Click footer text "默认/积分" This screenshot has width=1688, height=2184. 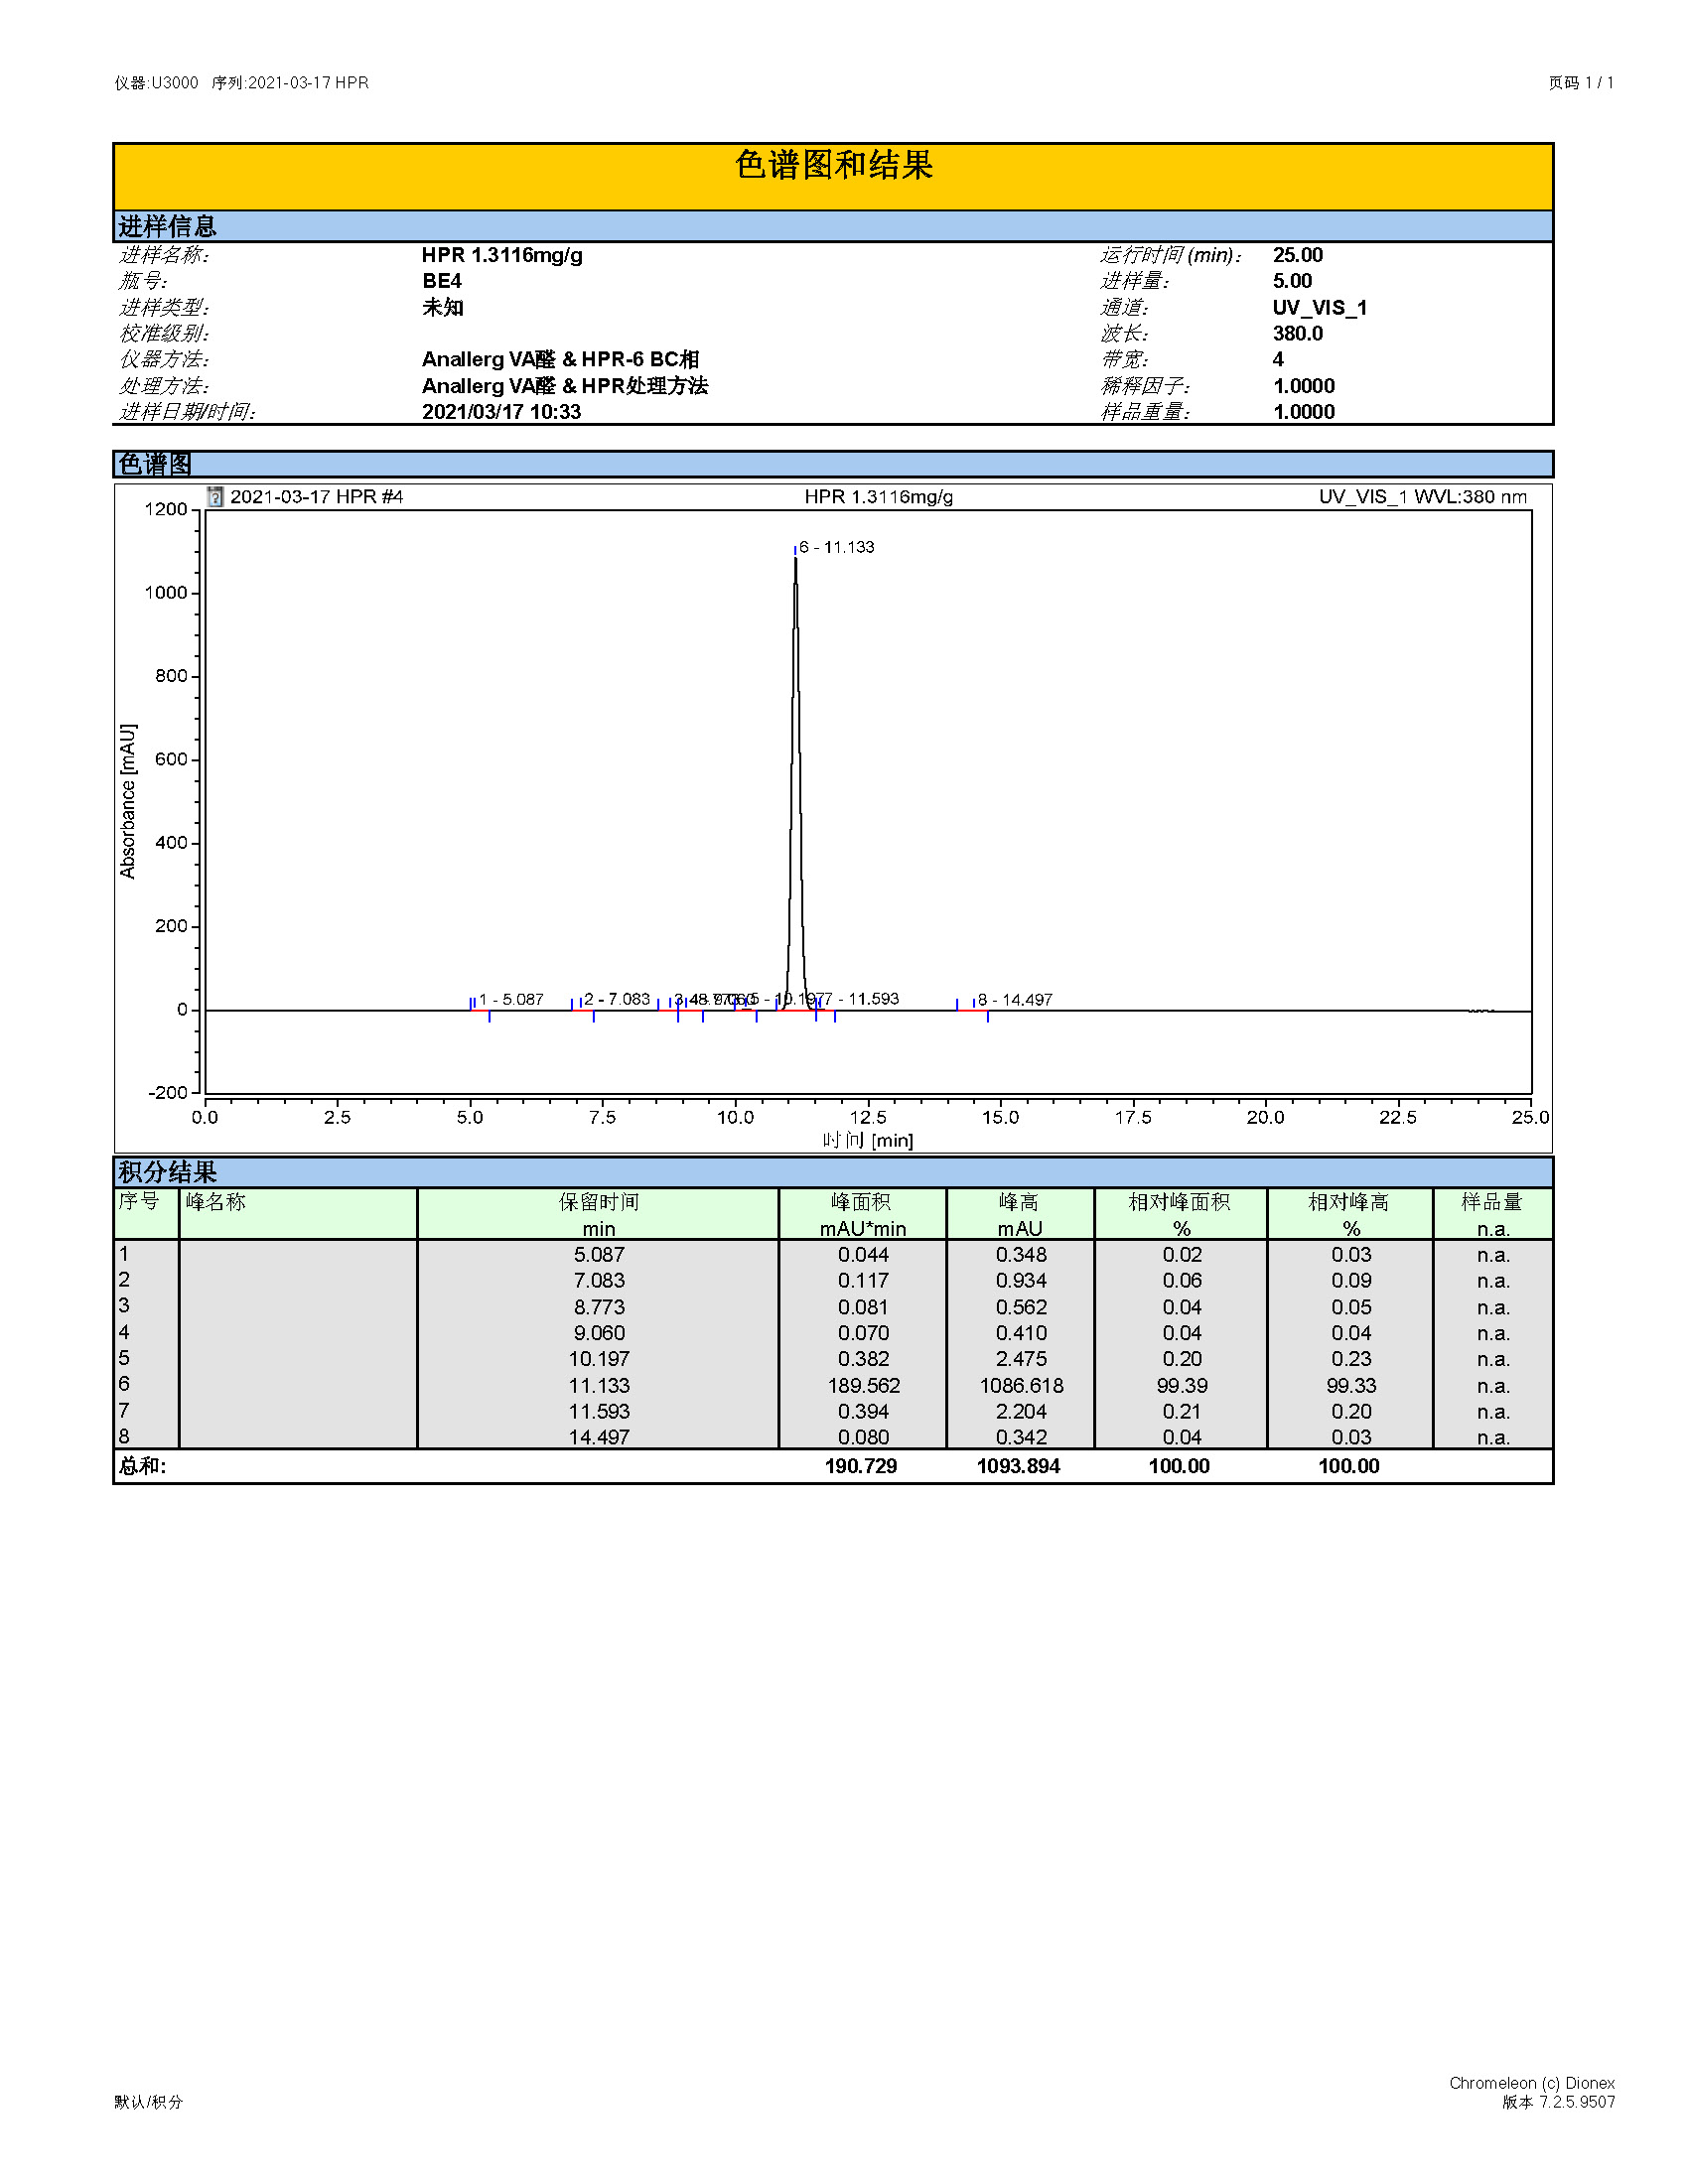(x=149, y=2102)
